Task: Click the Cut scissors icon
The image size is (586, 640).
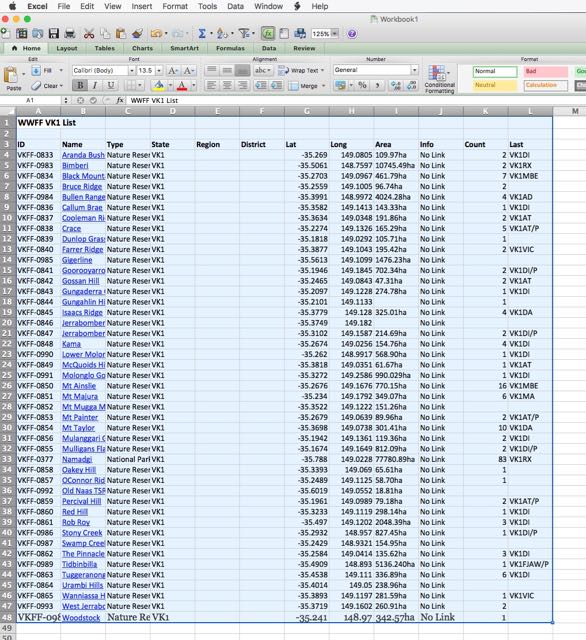Action: tap(89, 33)
